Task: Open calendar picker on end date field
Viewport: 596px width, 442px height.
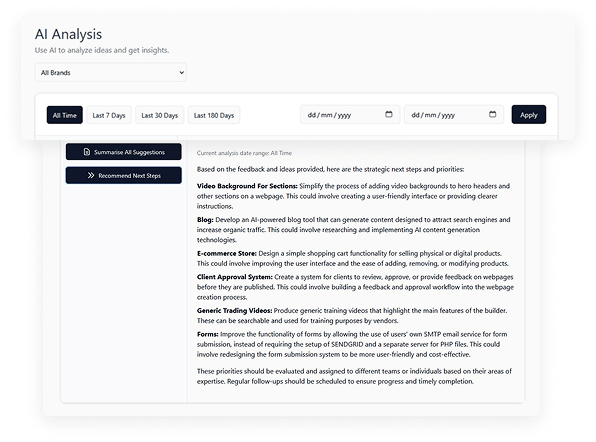Action: [492, 114]
